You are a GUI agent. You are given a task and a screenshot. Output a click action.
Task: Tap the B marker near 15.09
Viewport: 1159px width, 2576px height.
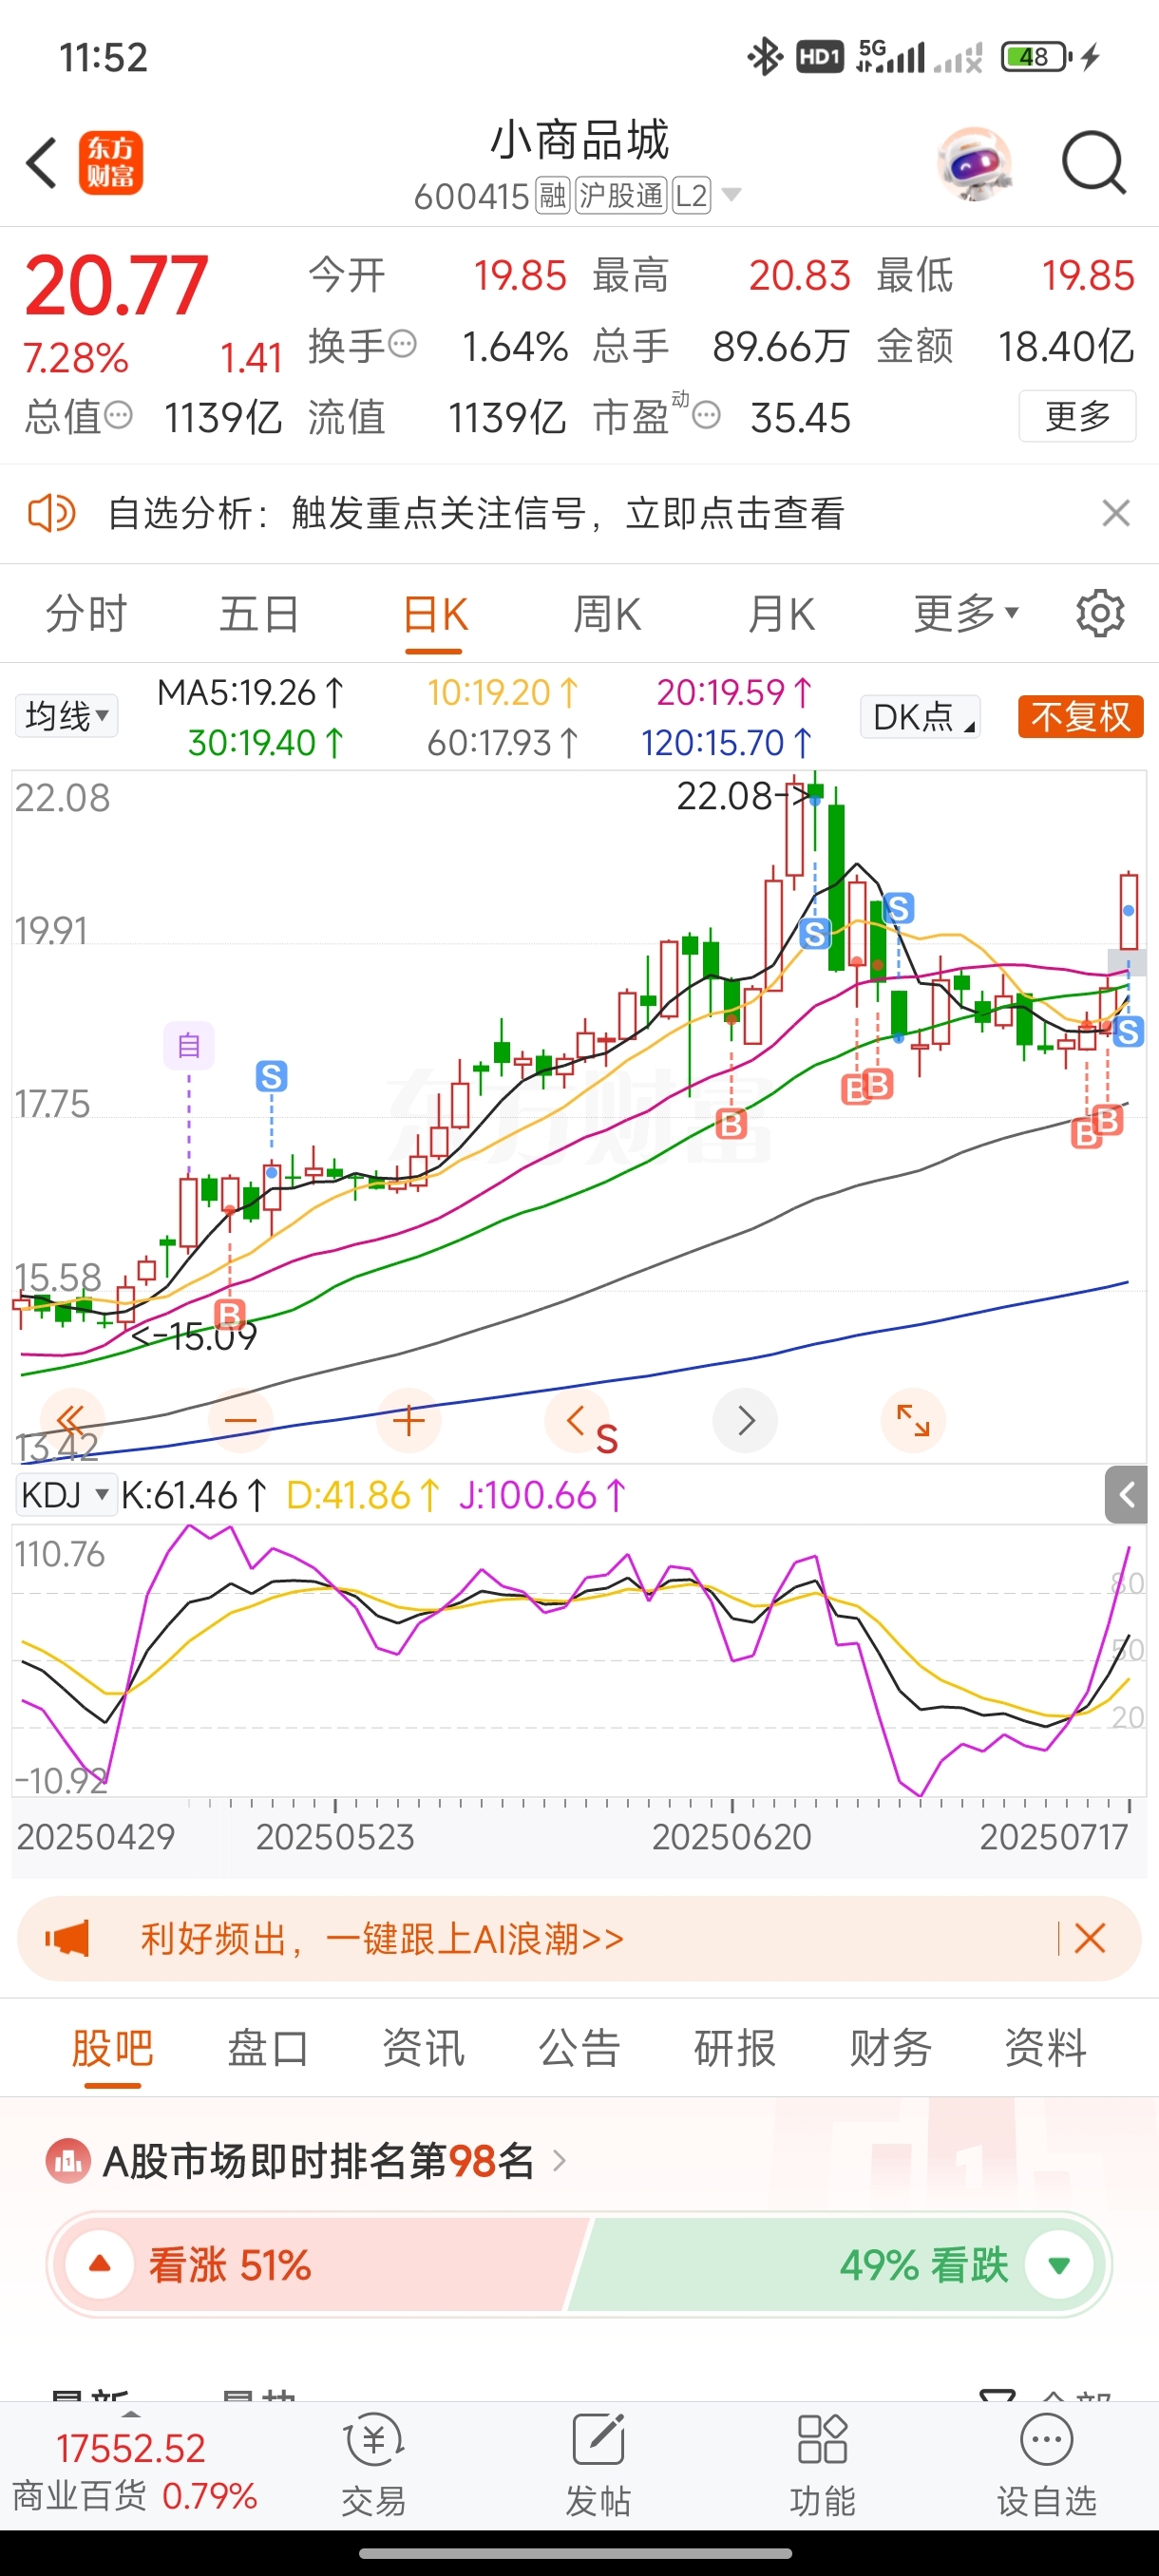click(x=230, y=1314)
